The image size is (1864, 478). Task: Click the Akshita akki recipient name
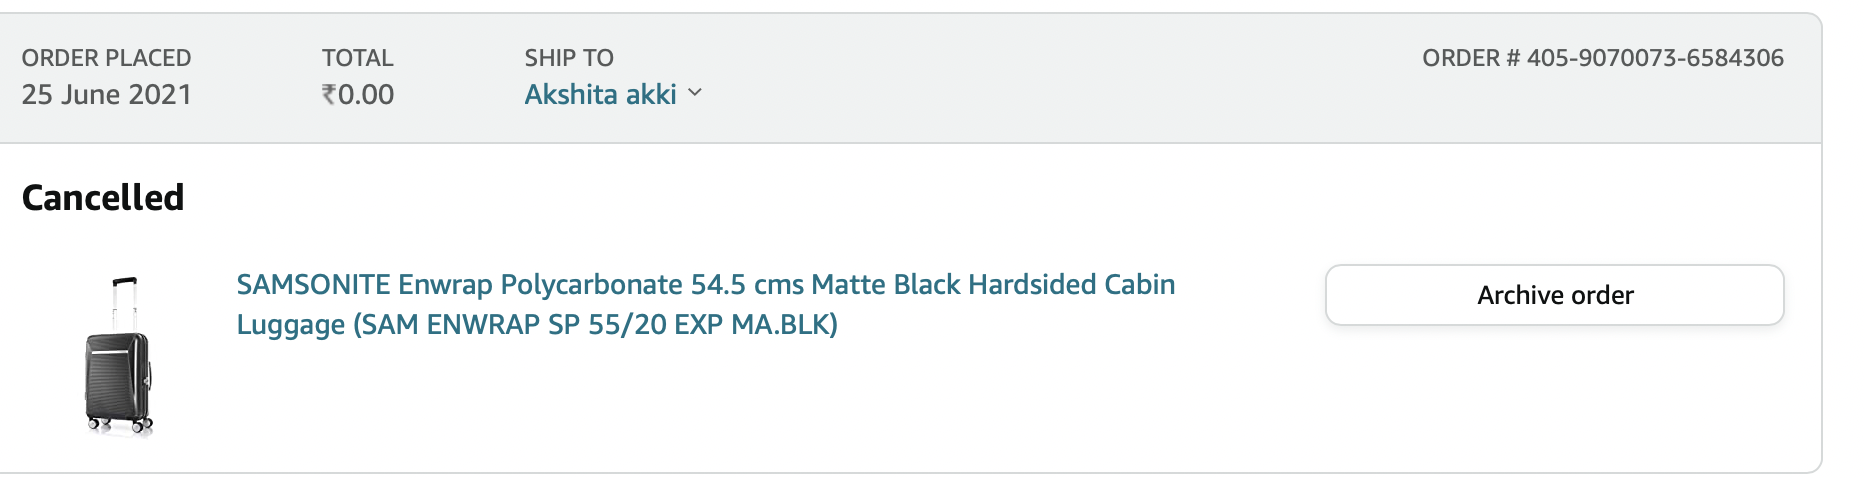tap(600, 94)
